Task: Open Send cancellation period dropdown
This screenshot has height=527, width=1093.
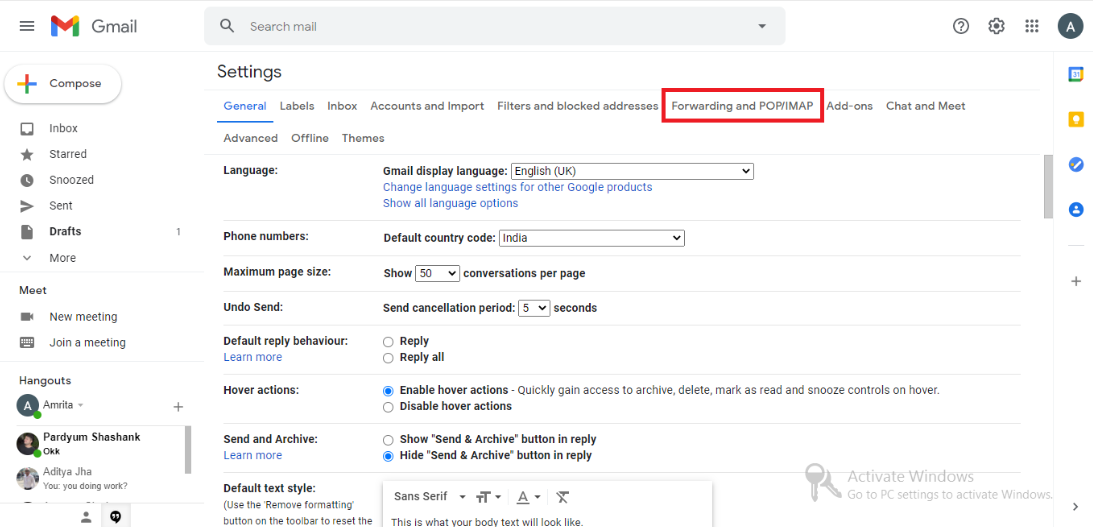Action: 534,307
